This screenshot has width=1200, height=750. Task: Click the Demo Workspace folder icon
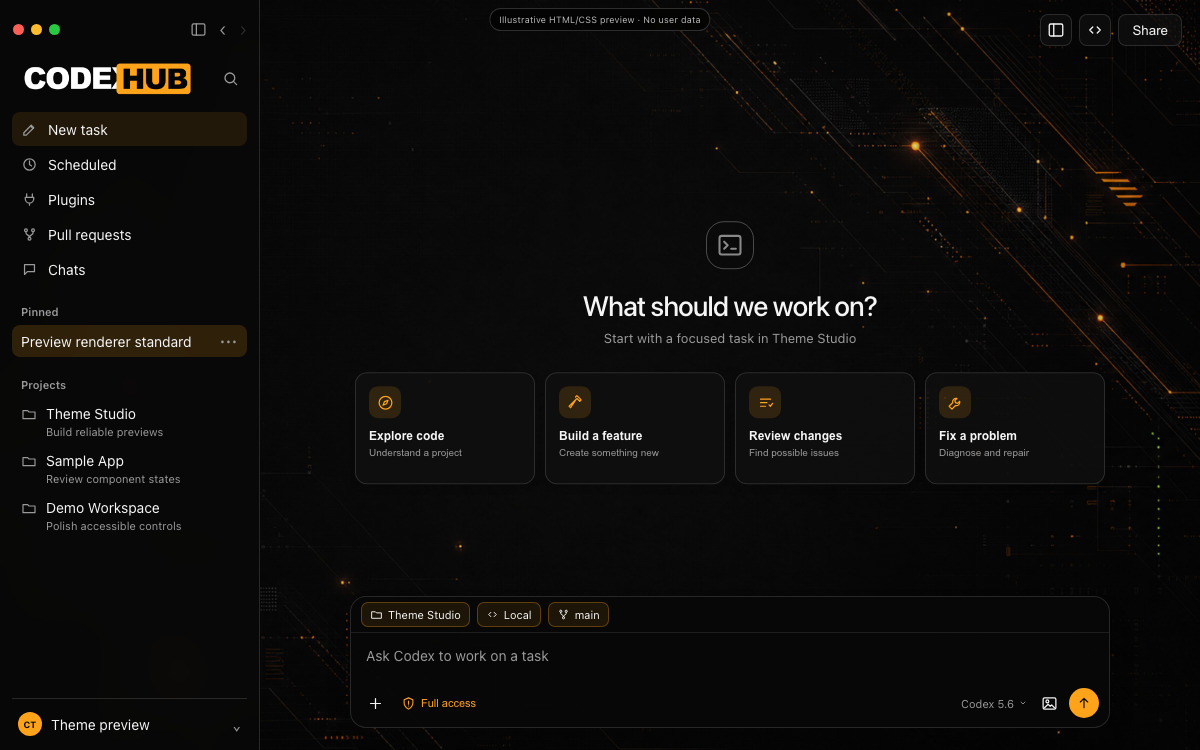29,508
